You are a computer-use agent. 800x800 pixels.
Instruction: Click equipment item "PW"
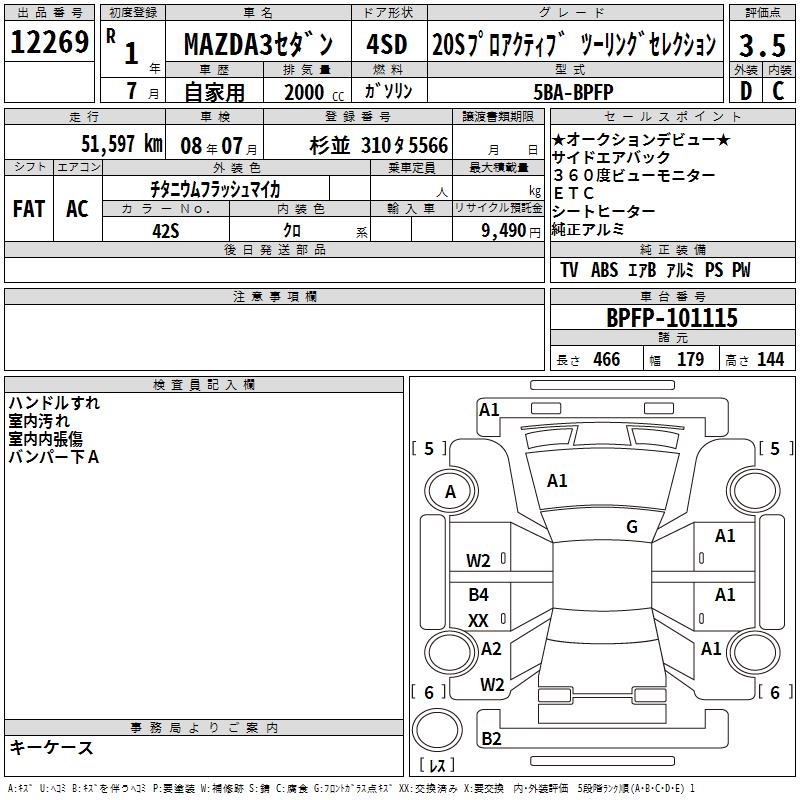[x=741, y=270]
